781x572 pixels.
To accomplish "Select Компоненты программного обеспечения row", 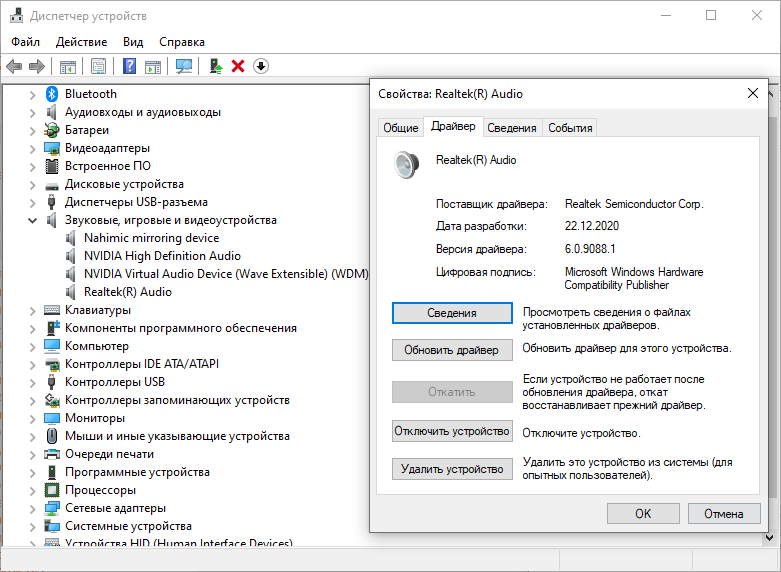I will tap(181, 328).
